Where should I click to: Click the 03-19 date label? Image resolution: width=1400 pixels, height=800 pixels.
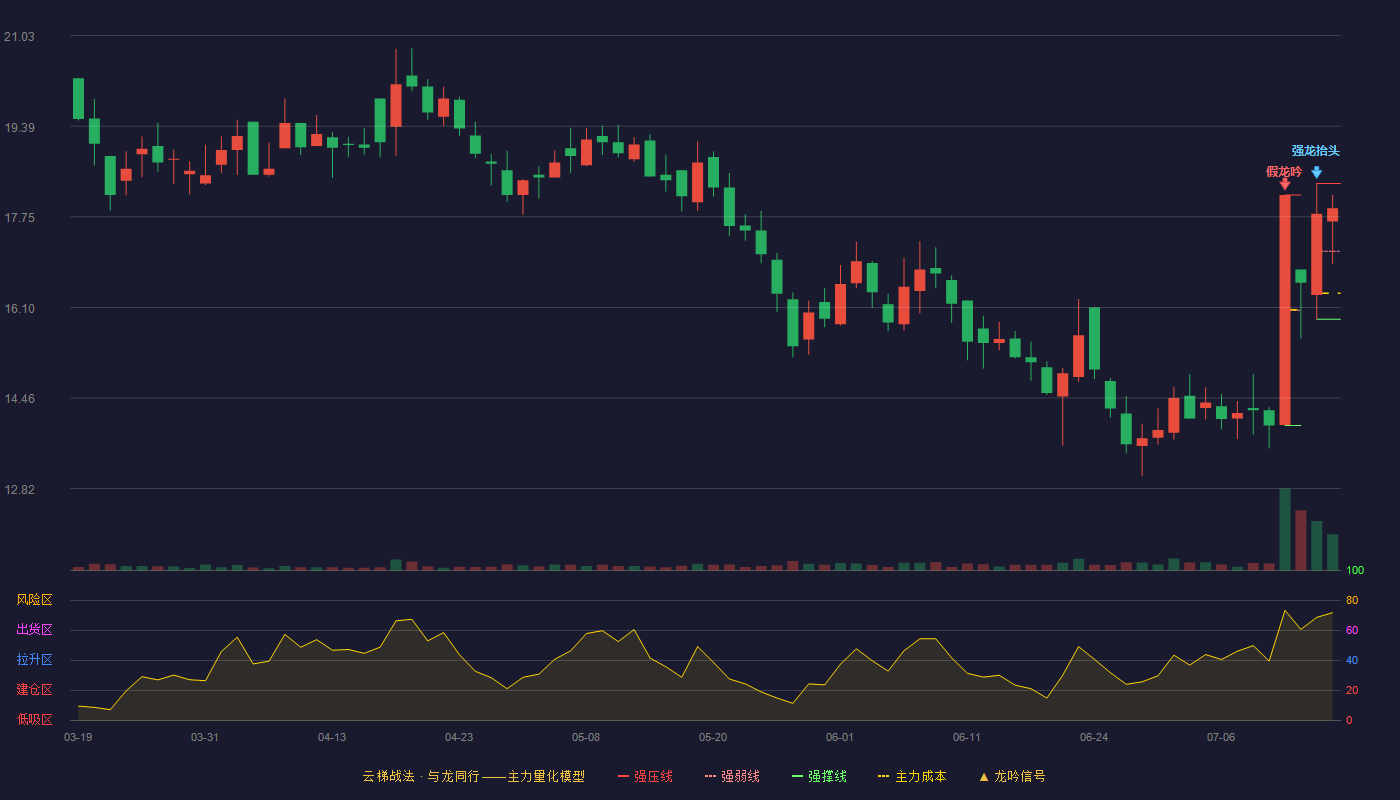pos(78,737)
